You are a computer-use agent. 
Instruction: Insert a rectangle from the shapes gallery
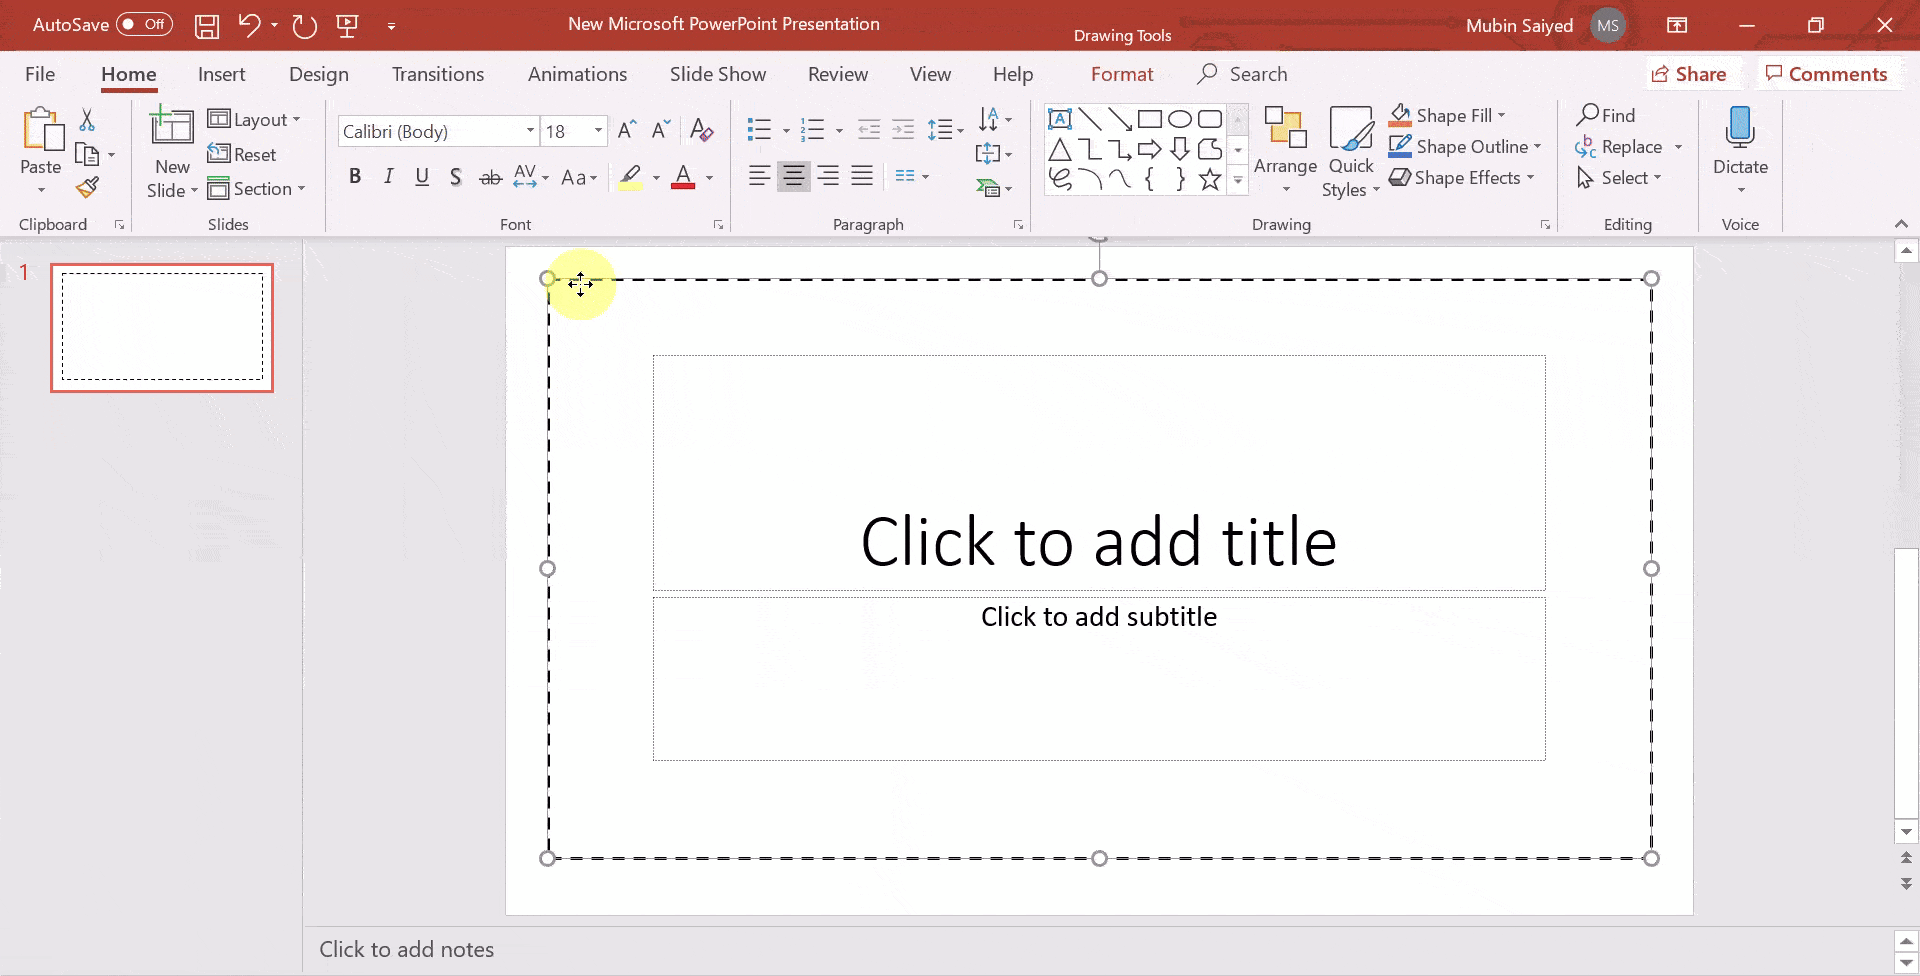click(1149, 118)
